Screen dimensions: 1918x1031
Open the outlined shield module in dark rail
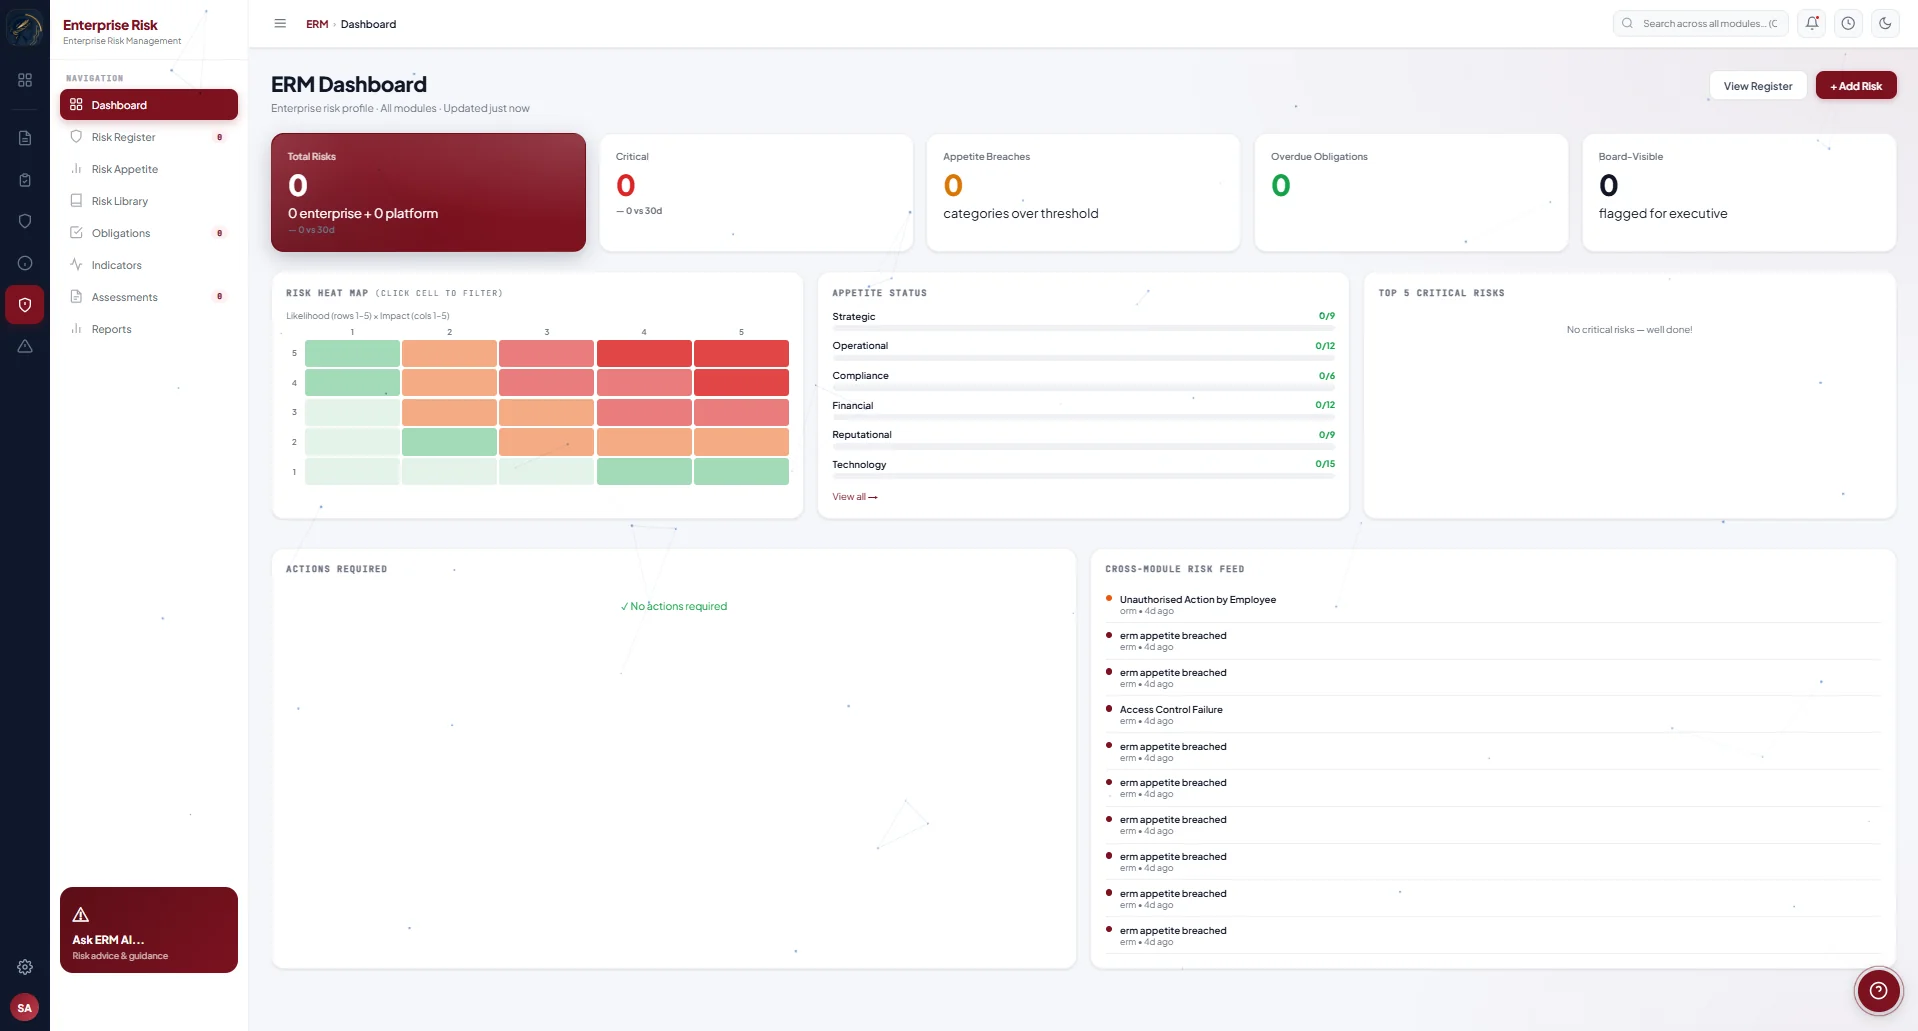click(x=25, y=221)
